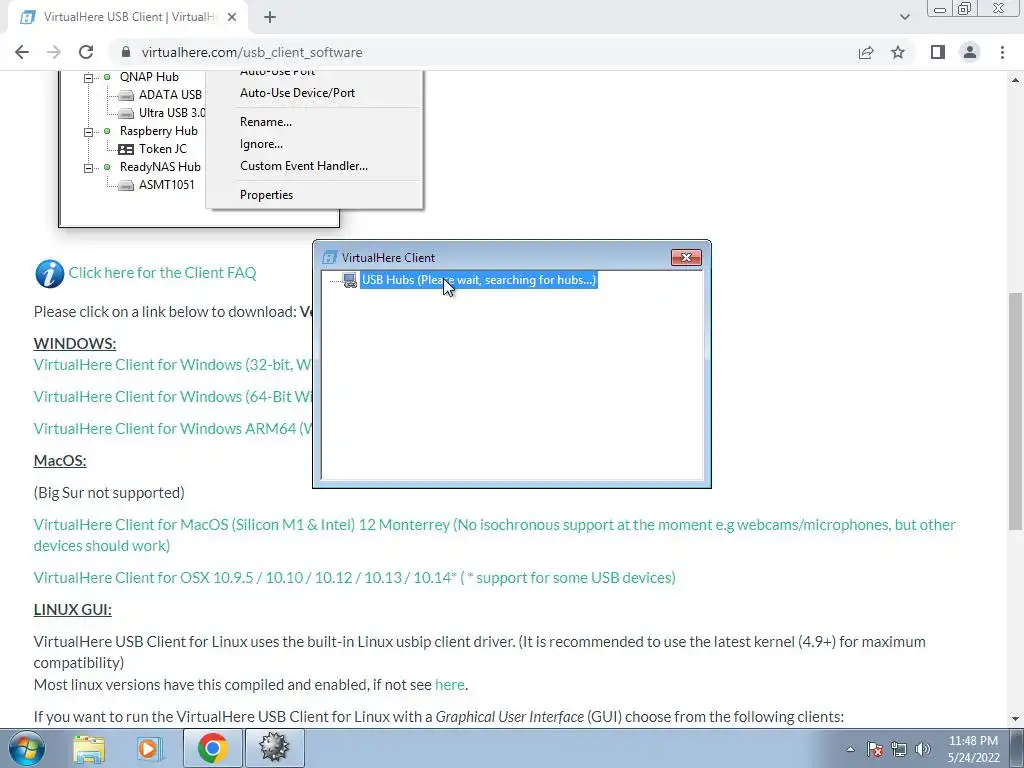Go back in Chrome
Viewport: 1024px width, 768px height.
22,52
